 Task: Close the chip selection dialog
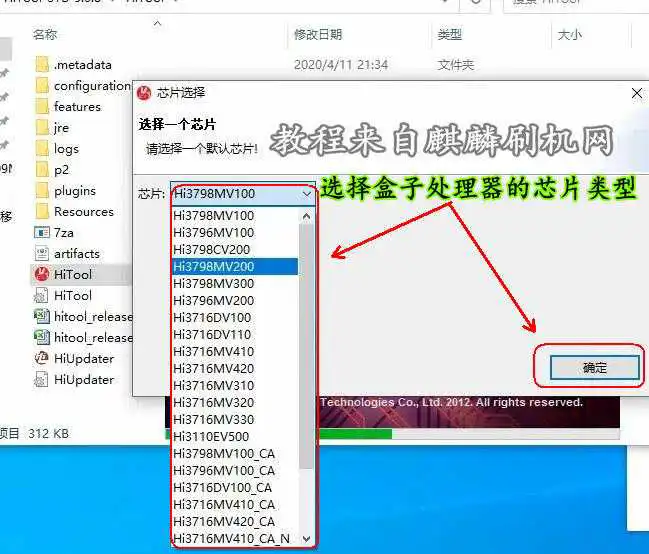click(x=637, y=93)
